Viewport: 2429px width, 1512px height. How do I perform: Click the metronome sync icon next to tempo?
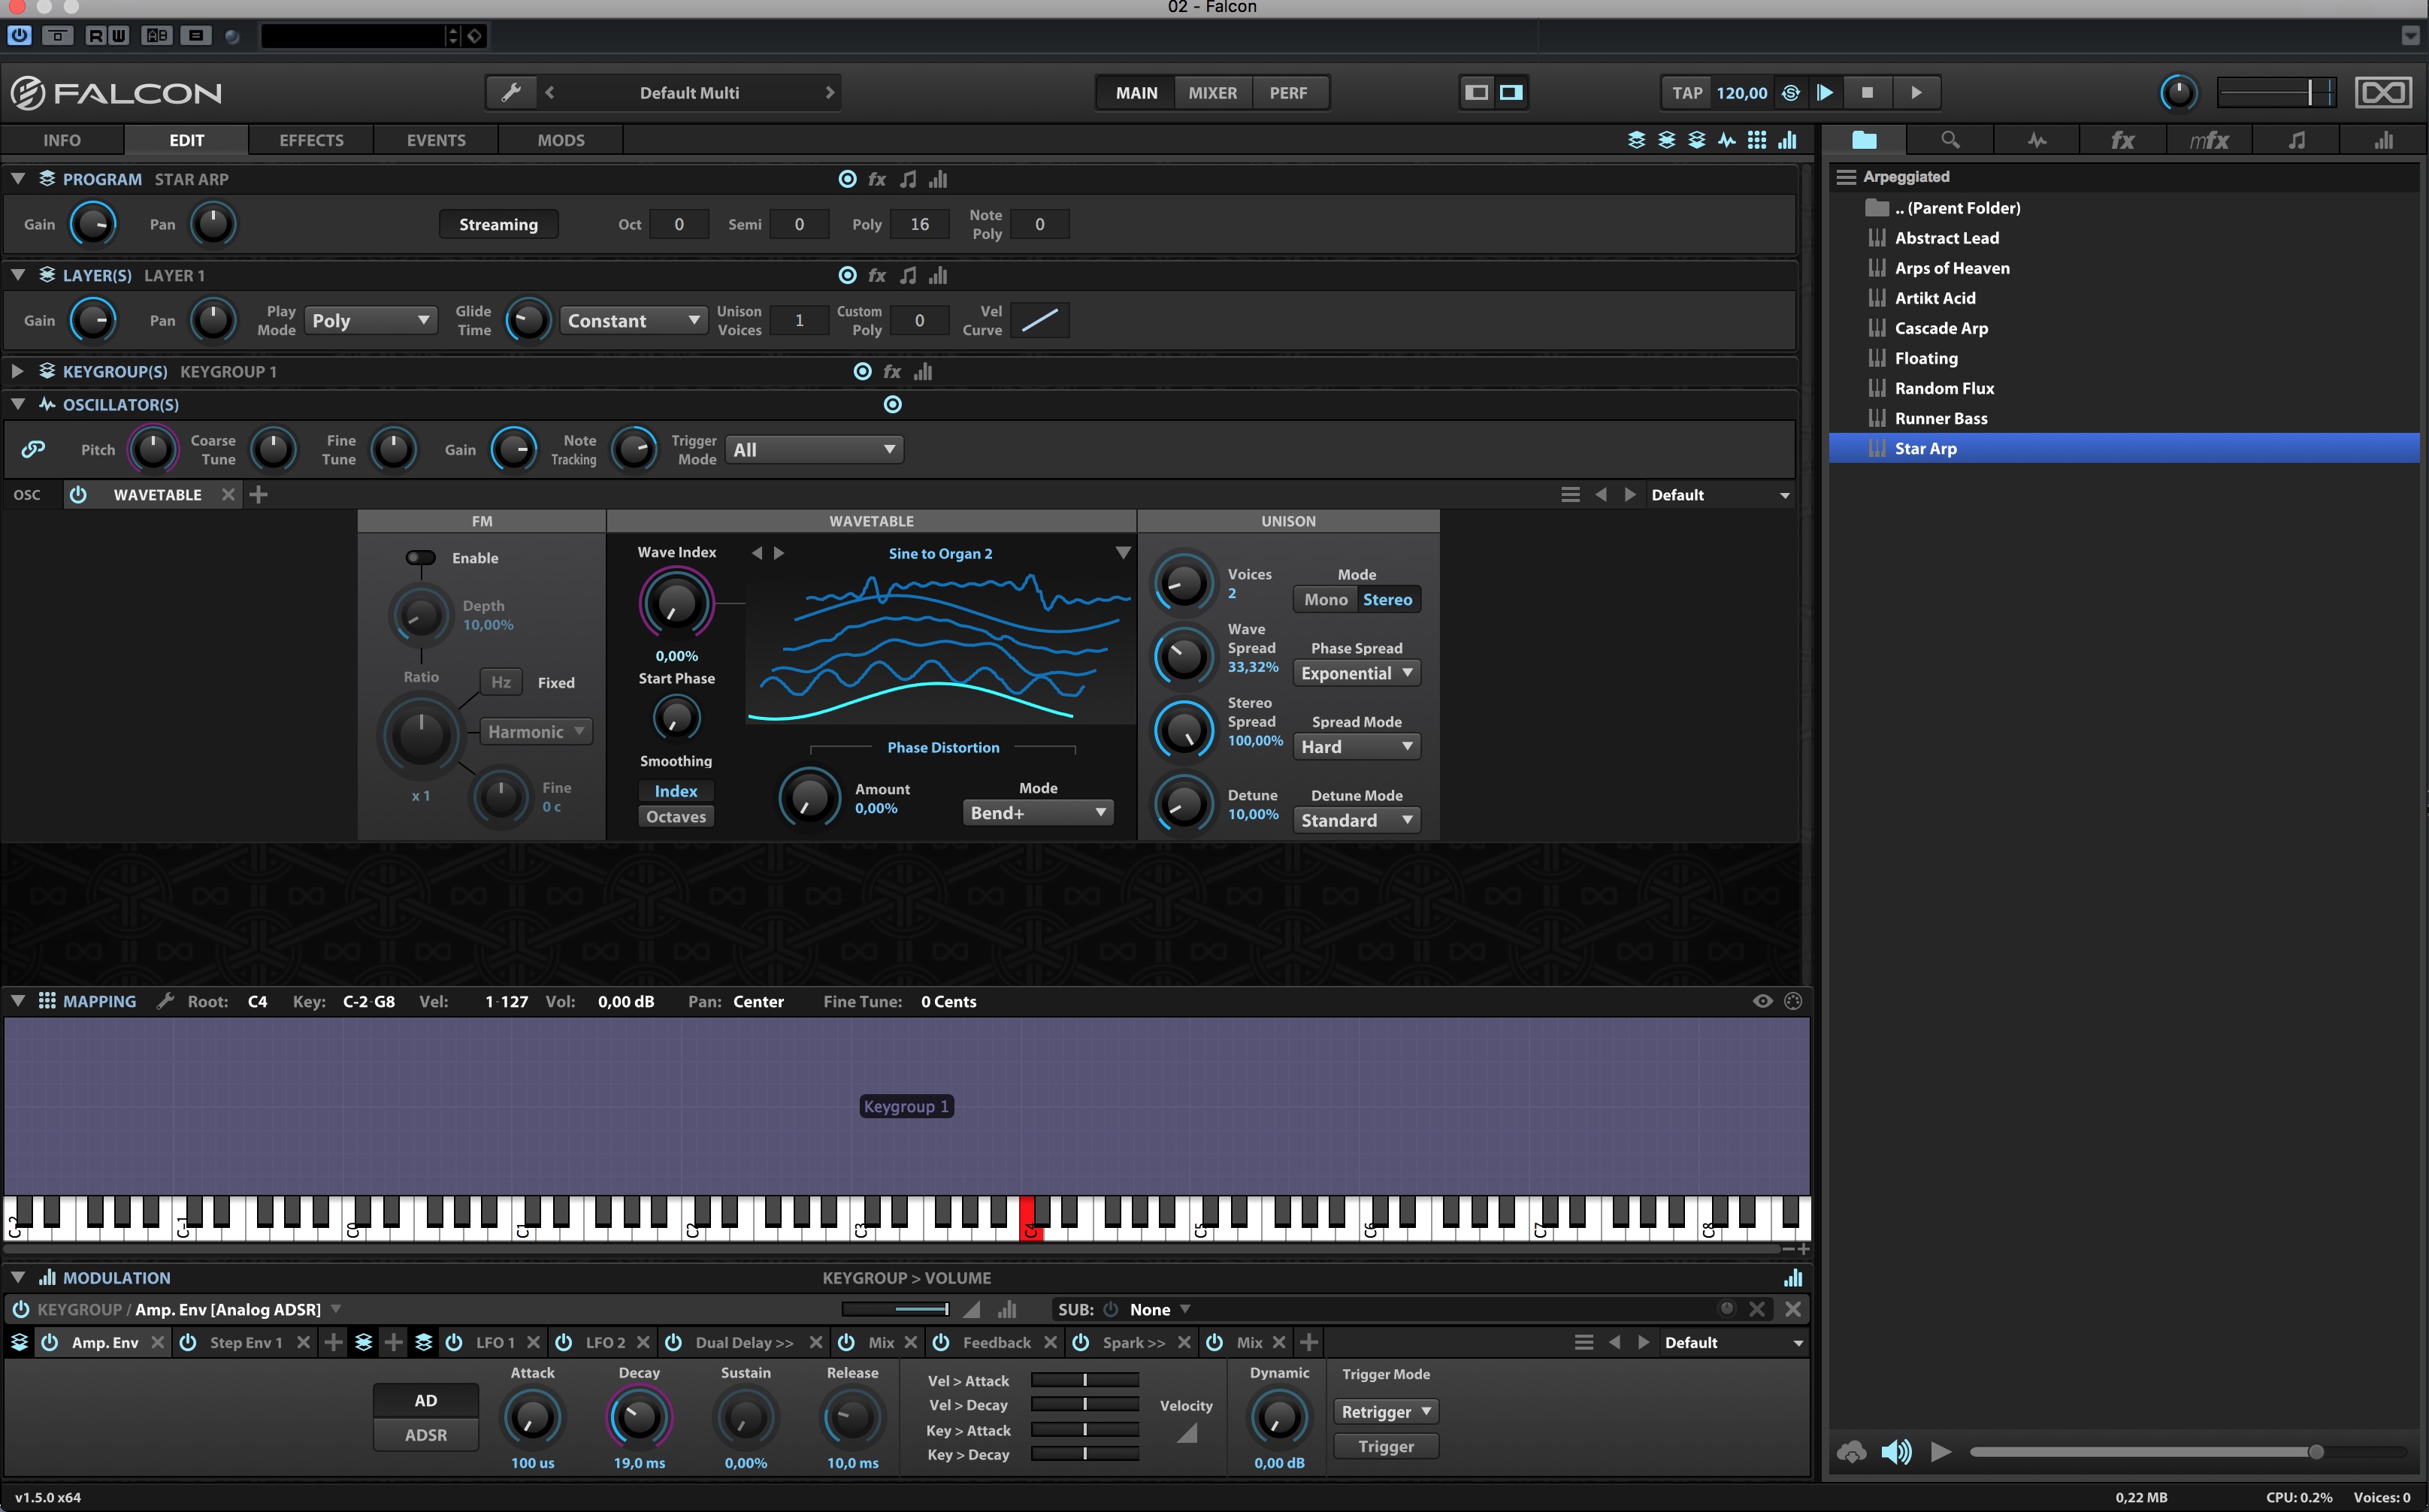[1790, 93]
